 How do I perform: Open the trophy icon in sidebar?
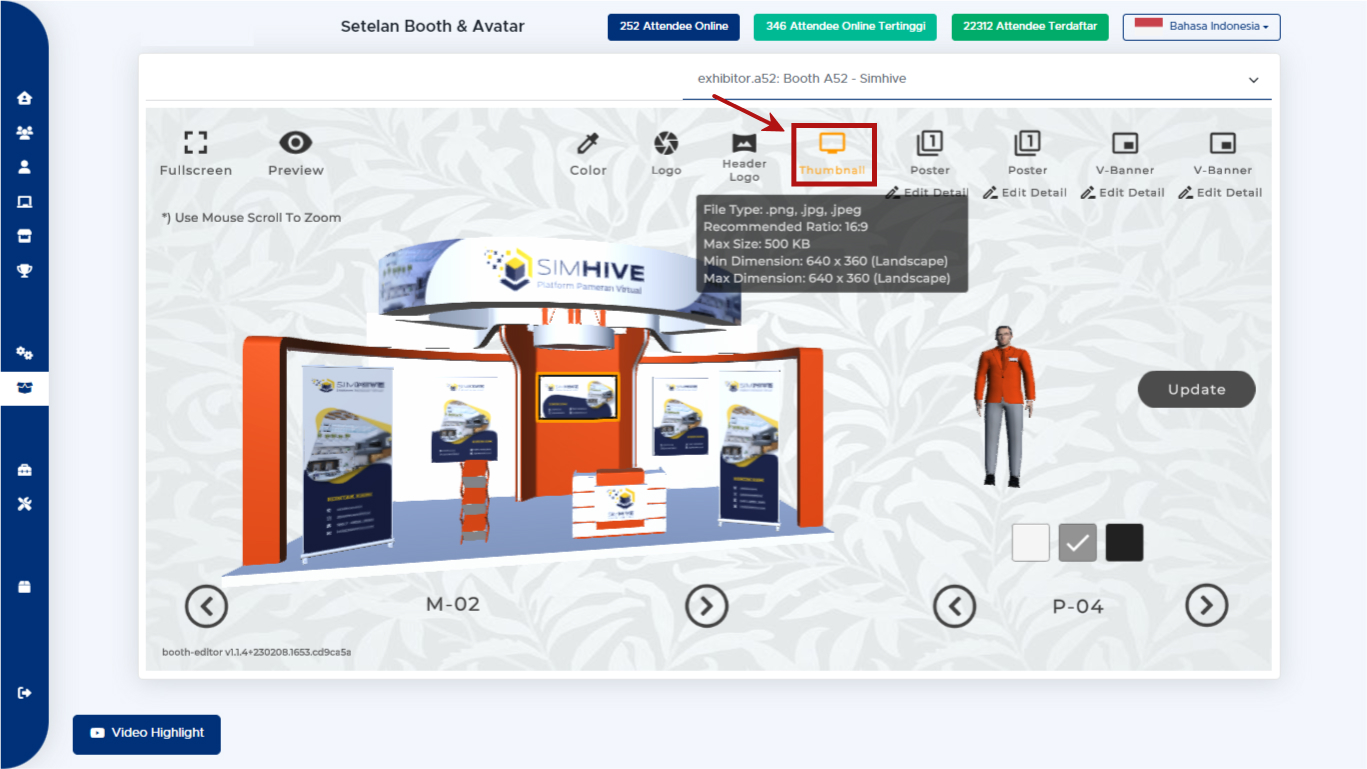(x=24, y=270)
